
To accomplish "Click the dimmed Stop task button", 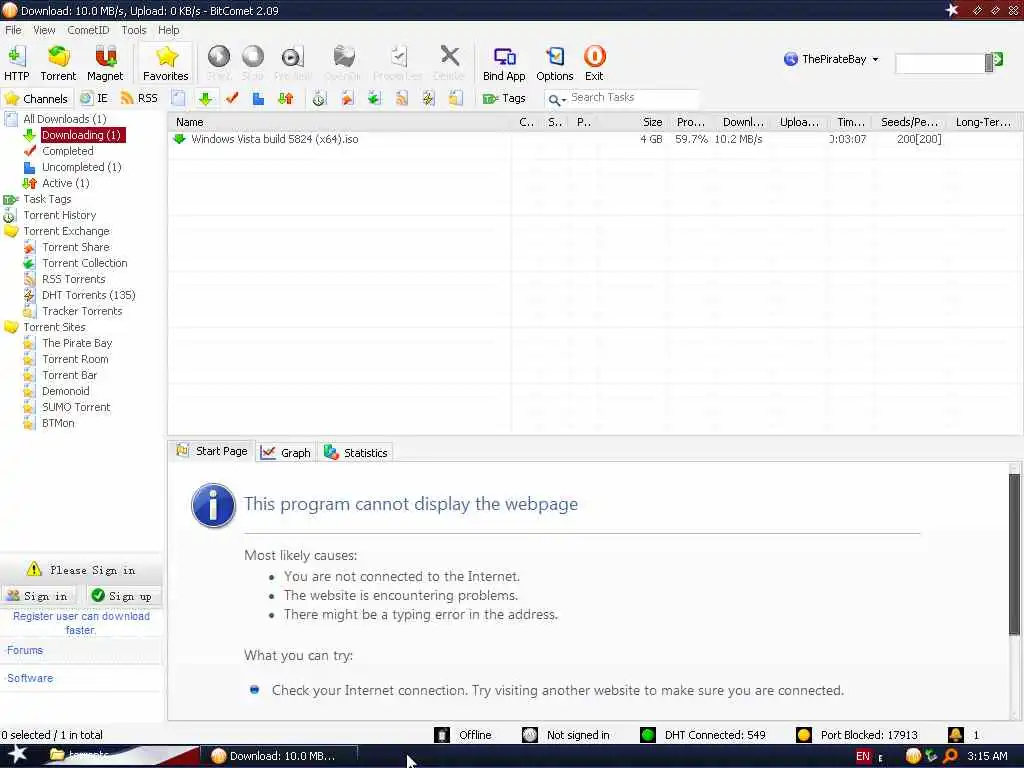I will [253, 63].
